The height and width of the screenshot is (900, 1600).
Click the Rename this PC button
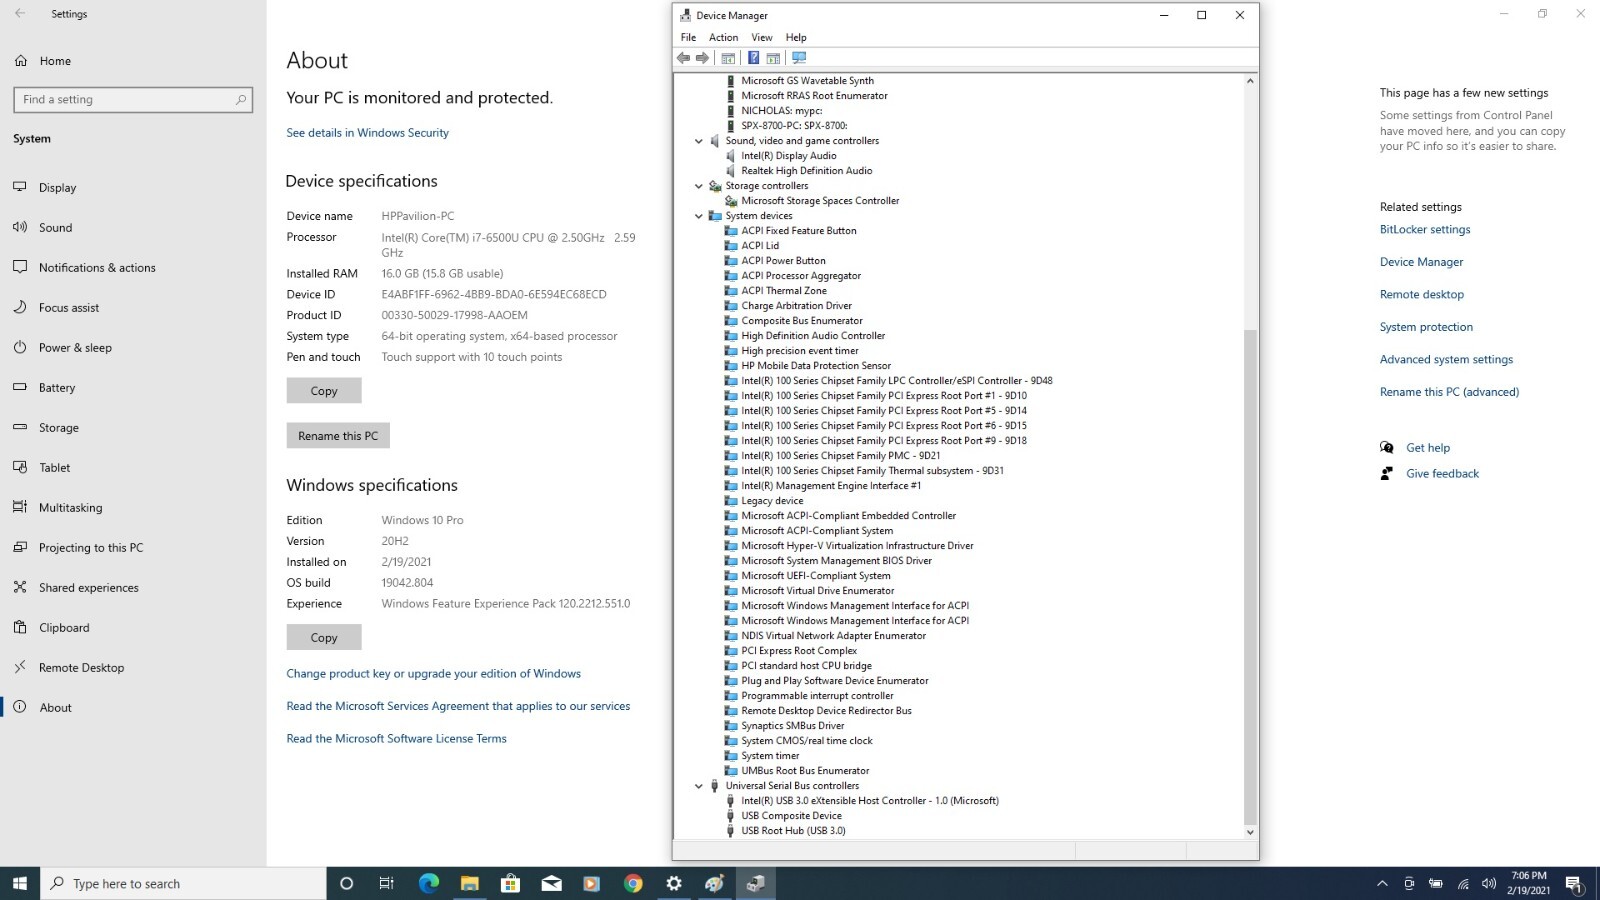(338, 436)
